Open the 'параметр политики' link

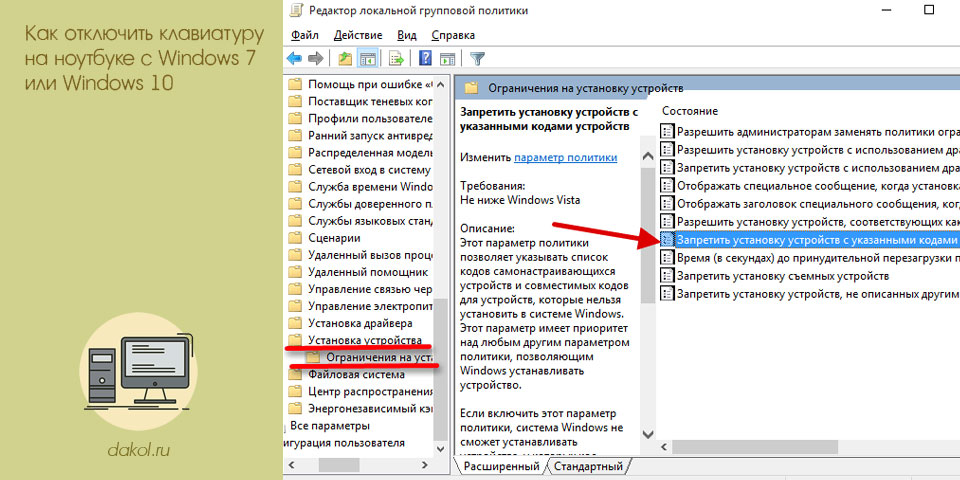pos(565,157)
